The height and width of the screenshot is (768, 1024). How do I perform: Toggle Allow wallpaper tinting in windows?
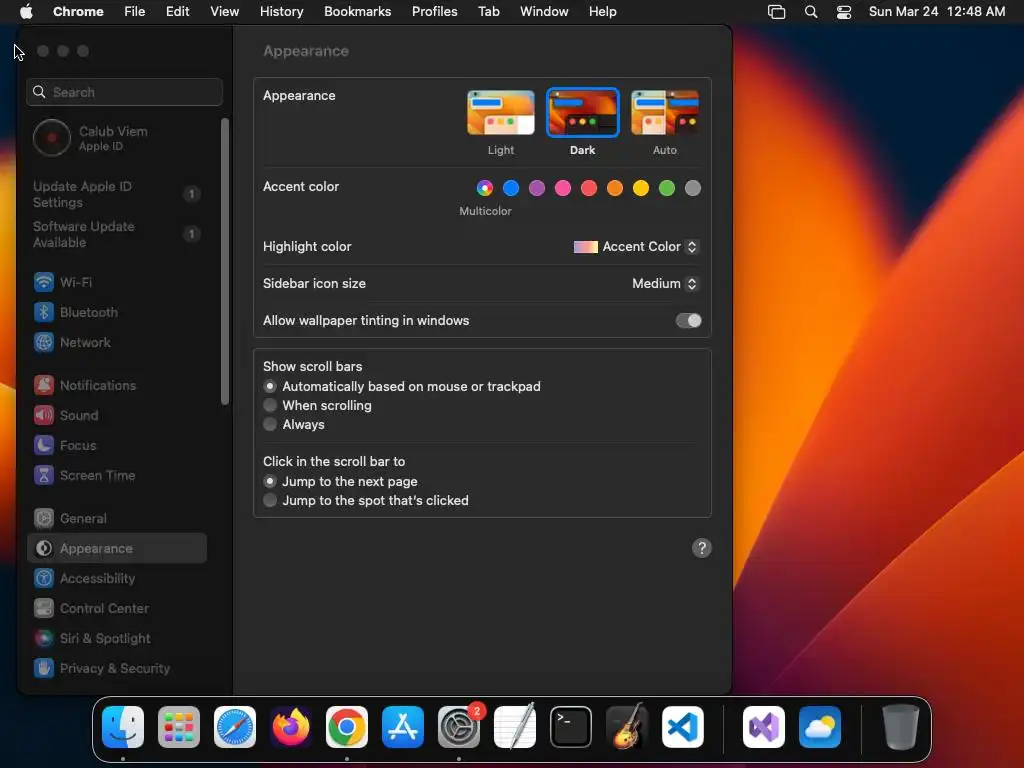point(688,321)
